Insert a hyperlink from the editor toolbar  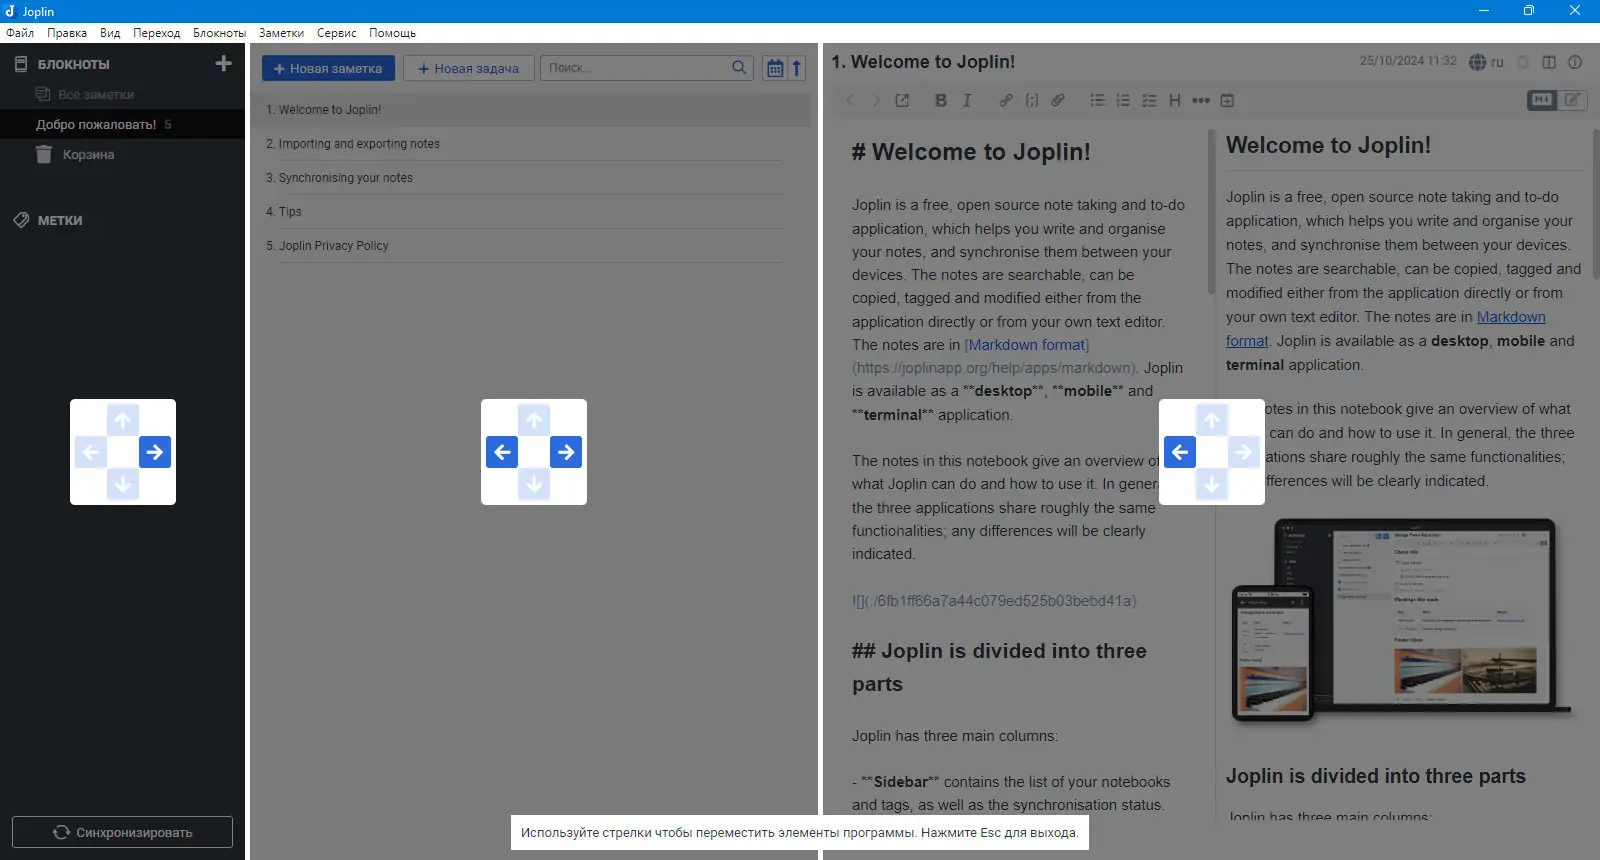point(1006,100)
